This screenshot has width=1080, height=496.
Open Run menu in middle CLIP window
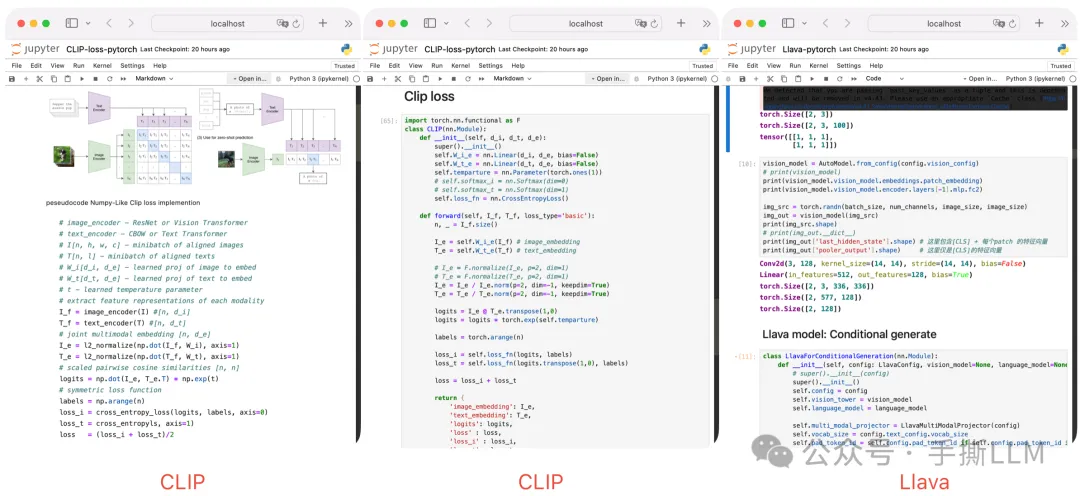437,65
